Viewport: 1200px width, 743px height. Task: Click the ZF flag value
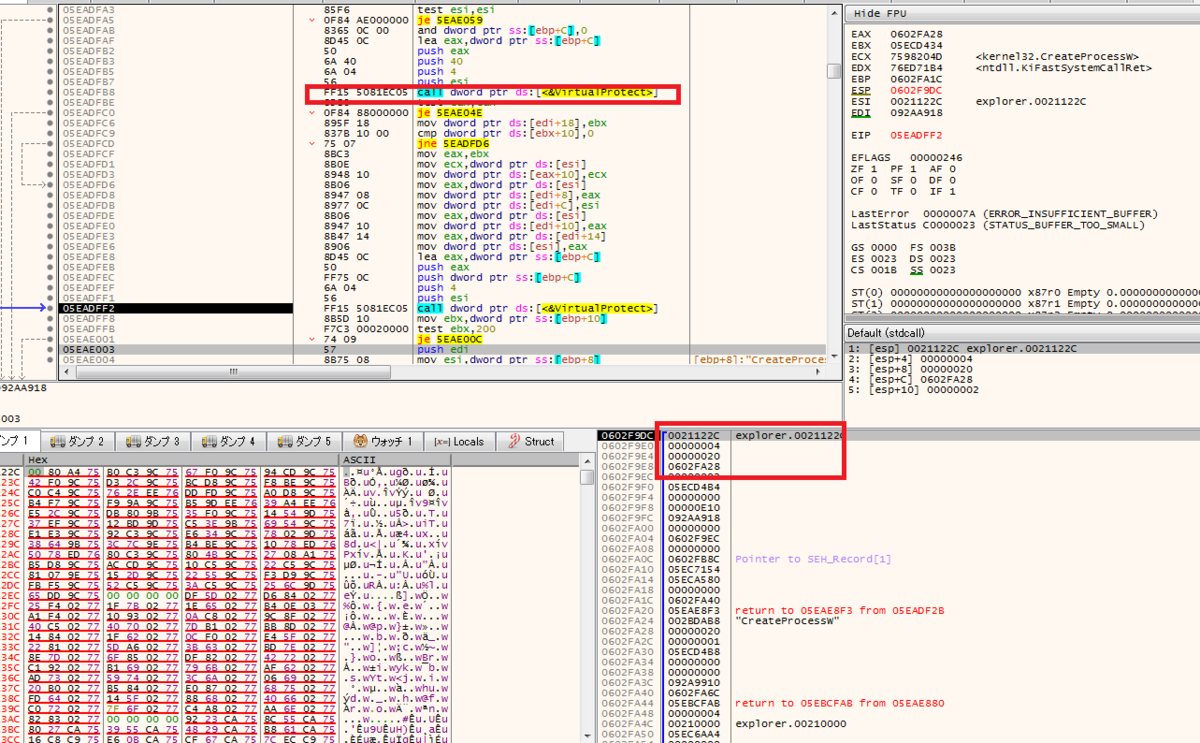[872, 170]
